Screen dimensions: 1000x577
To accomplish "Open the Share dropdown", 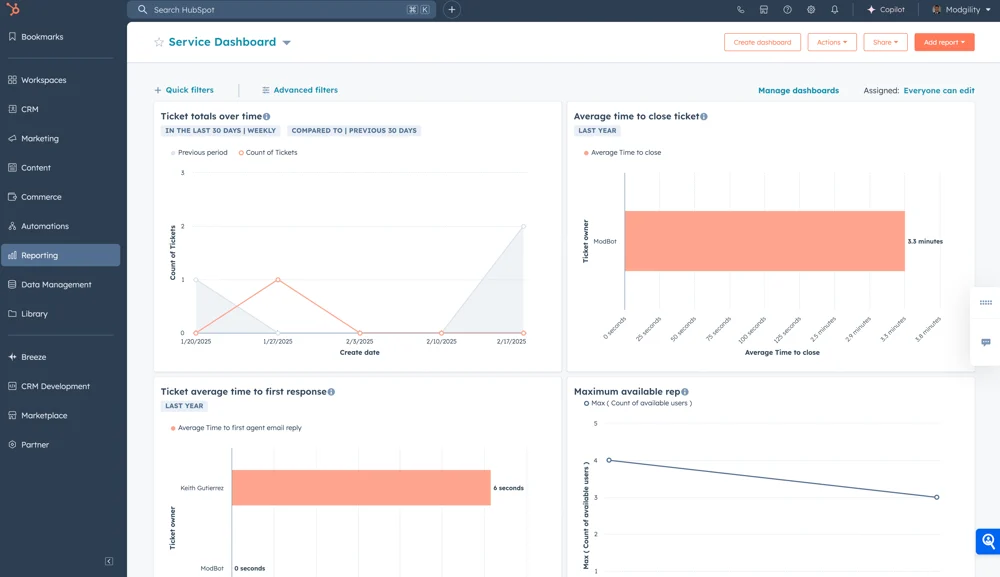I will point(885,42).
